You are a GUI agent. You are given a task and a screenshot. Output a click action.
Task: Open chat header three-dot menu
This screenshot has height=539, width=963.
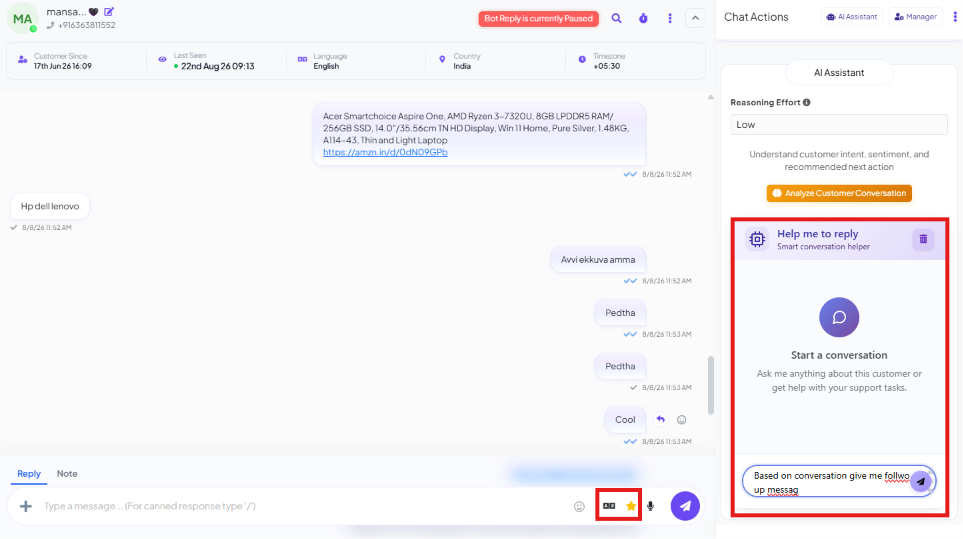click(669, 18)
